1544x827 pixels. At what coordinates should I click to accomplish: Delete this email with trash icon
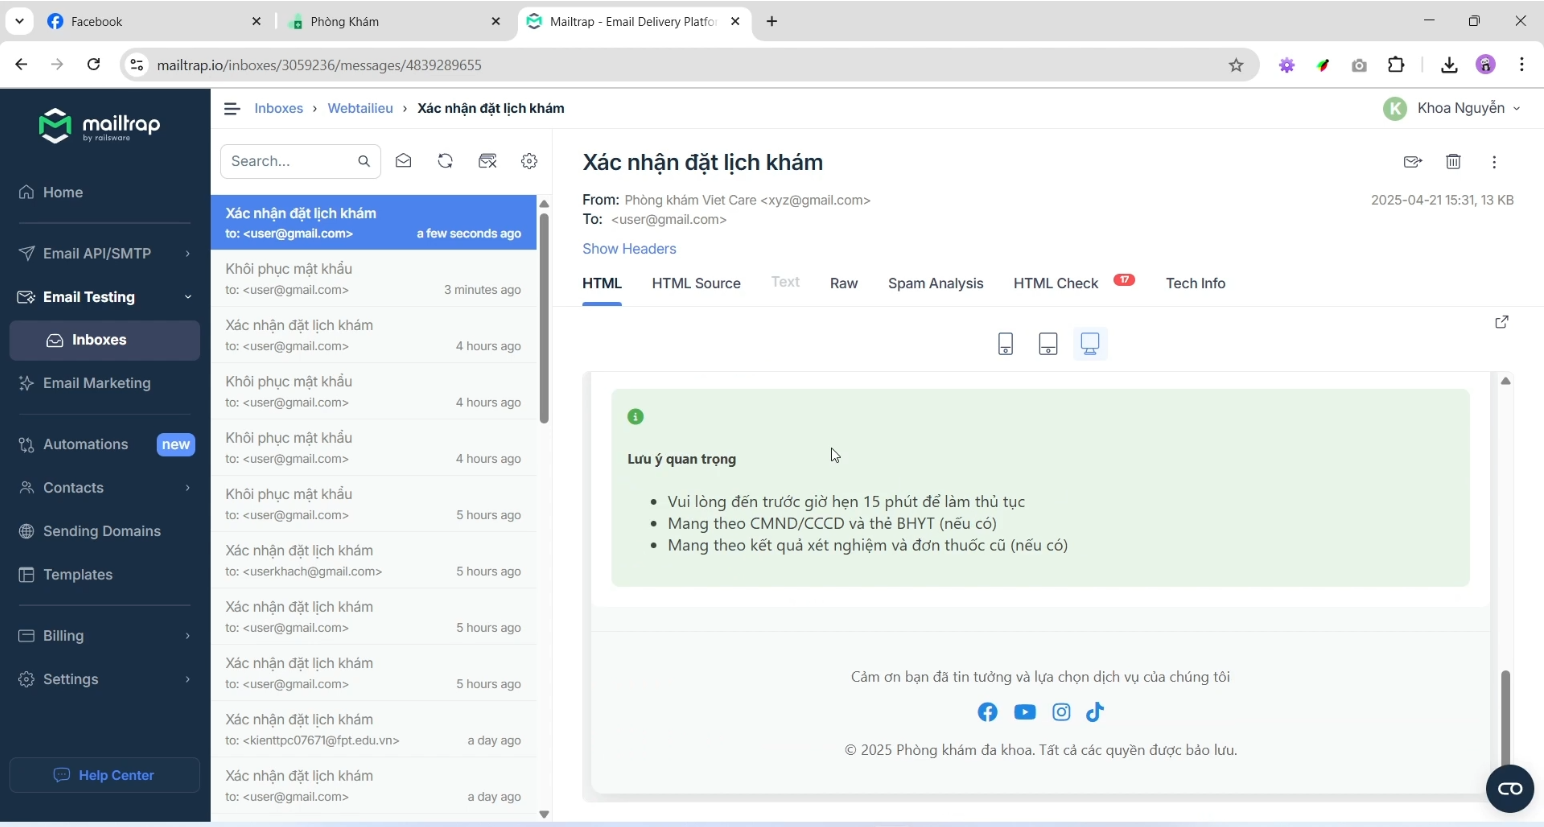click(1454, 162)
